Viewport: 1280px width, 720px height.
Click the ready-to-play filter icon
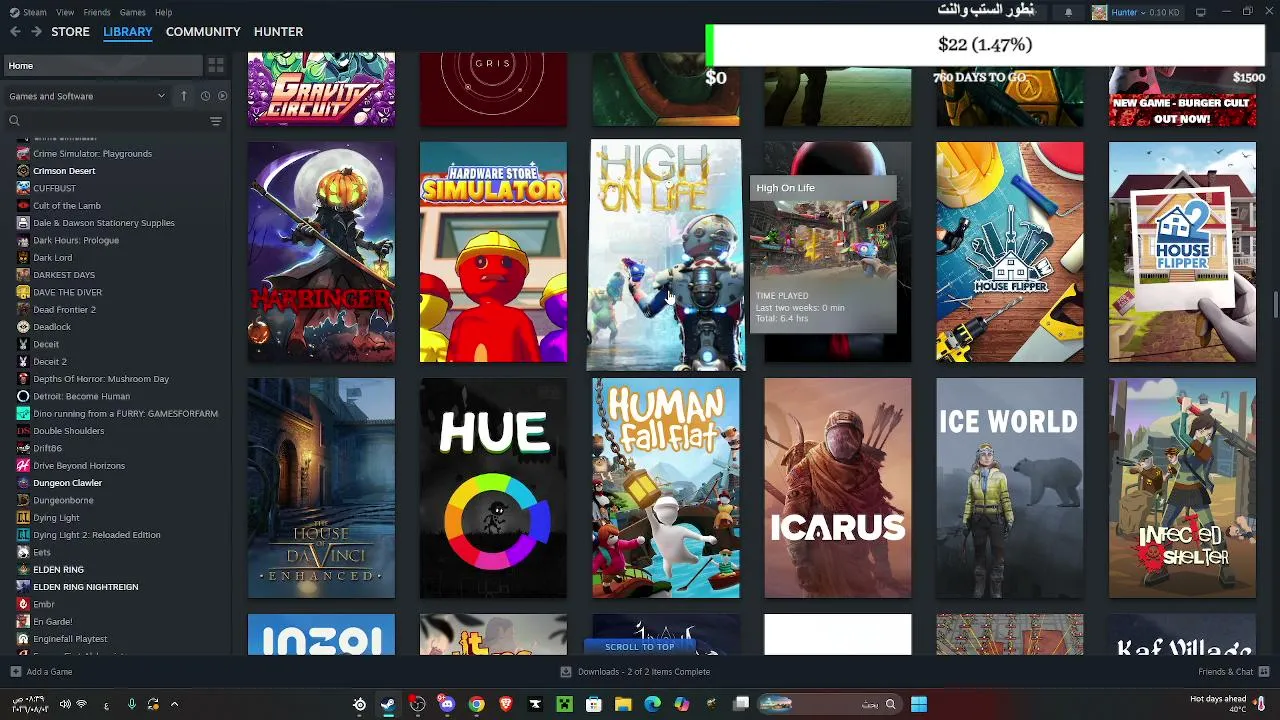tap(222, 96)
